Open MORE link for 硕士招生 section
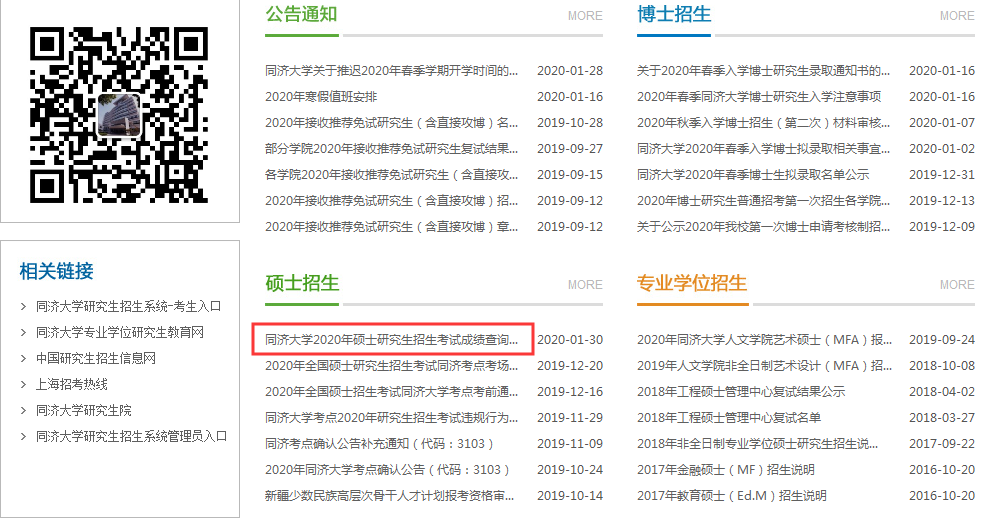1001x520 pixels. (585, 285)
